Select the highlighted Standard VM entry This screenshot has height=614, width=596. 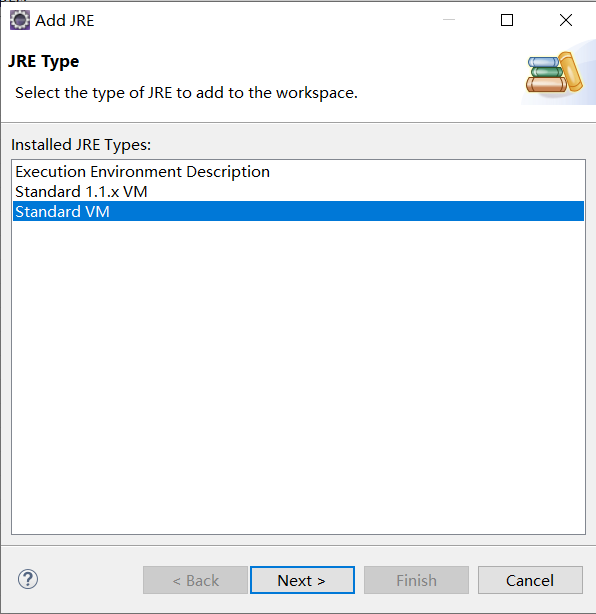tap(298, 211)
